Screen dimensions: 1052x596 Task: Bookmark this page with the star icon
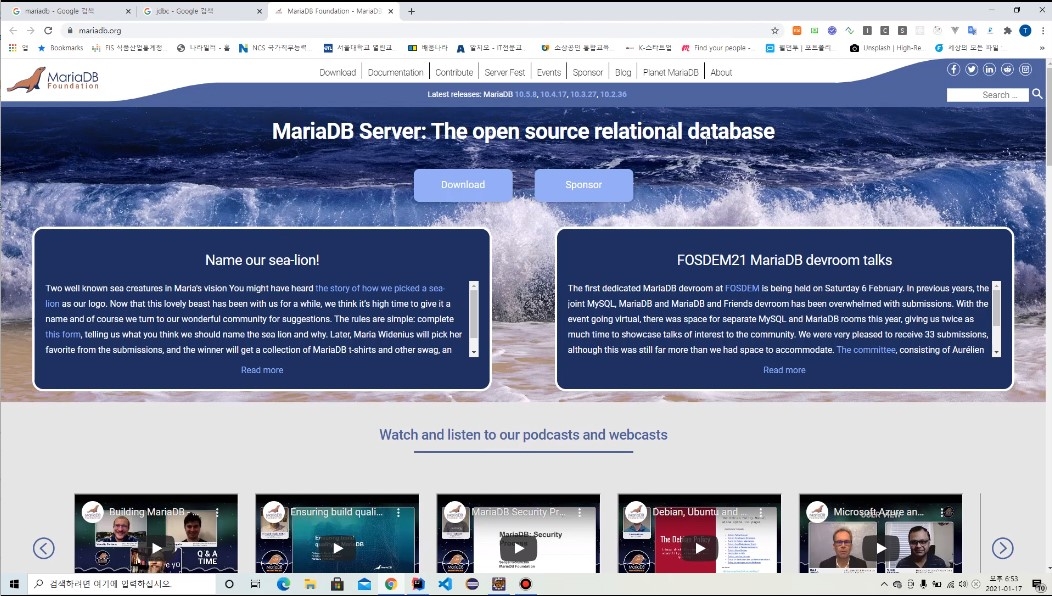point(775,31)
